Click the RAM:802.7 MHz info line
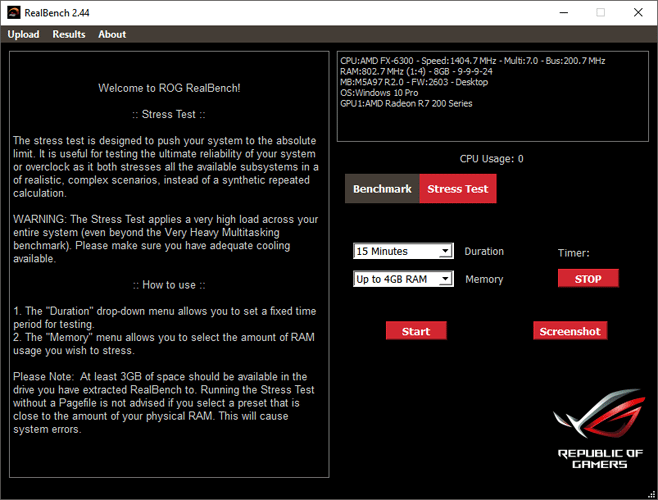Viewport: 658px width, 500px height. point(416,71)
